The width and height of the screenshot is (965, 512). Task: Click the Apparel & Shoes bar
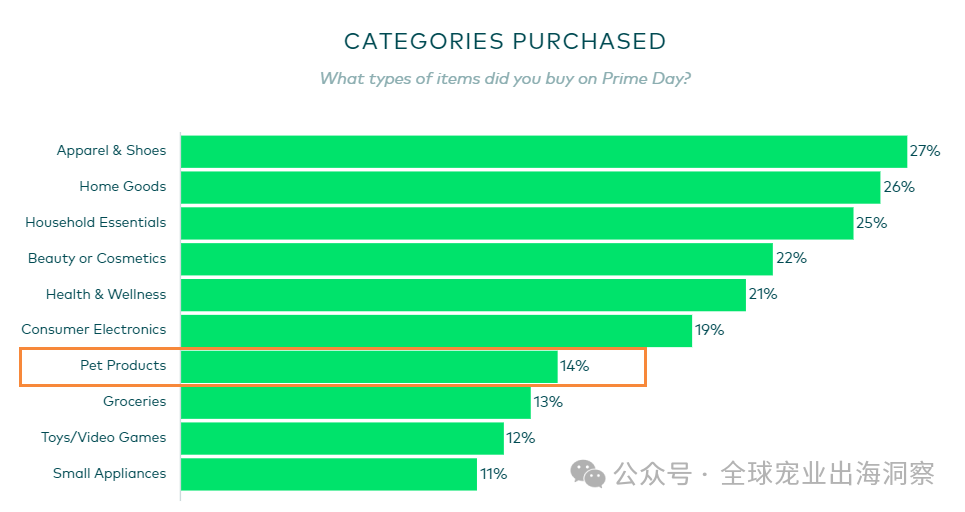click(x=543, y=151)
